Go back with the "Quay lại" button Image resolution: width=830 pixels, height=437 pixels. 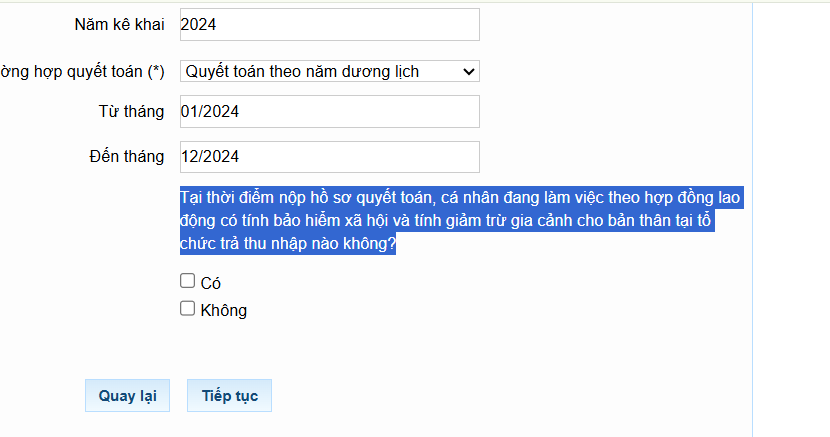(x=127, y=395)
